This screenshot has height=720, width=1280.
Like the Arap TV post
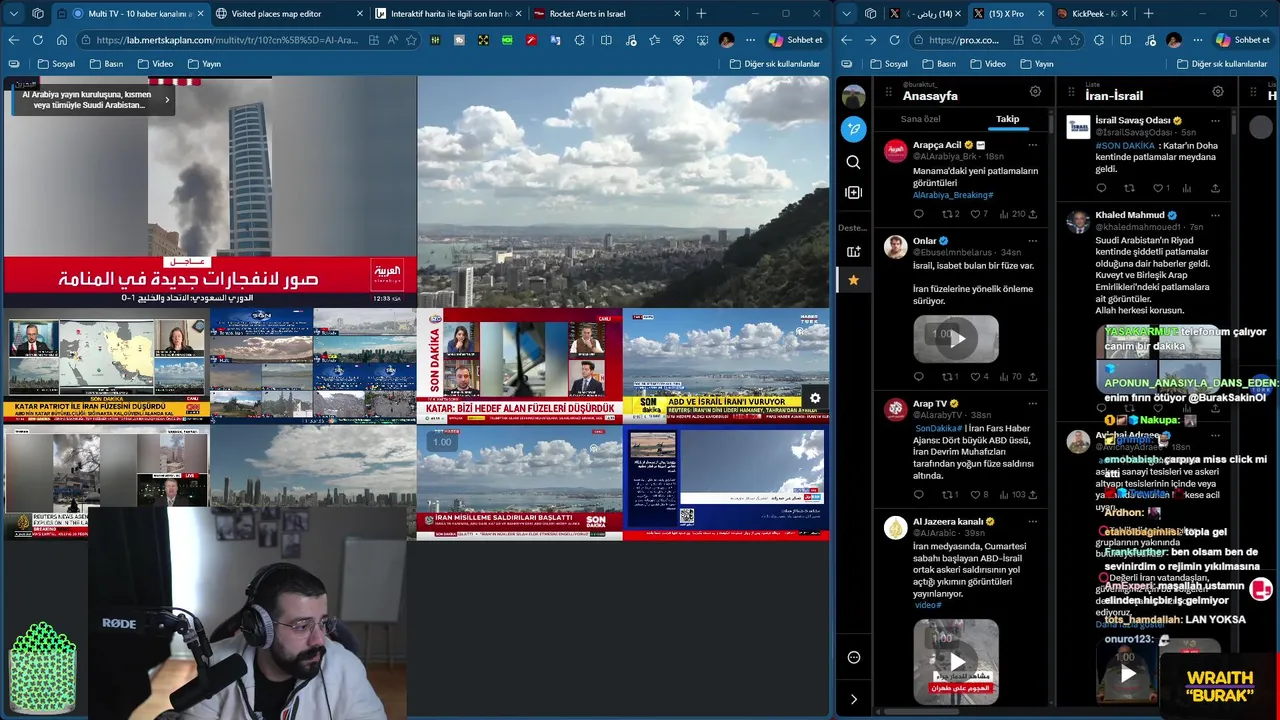click(x=975, y=494)
